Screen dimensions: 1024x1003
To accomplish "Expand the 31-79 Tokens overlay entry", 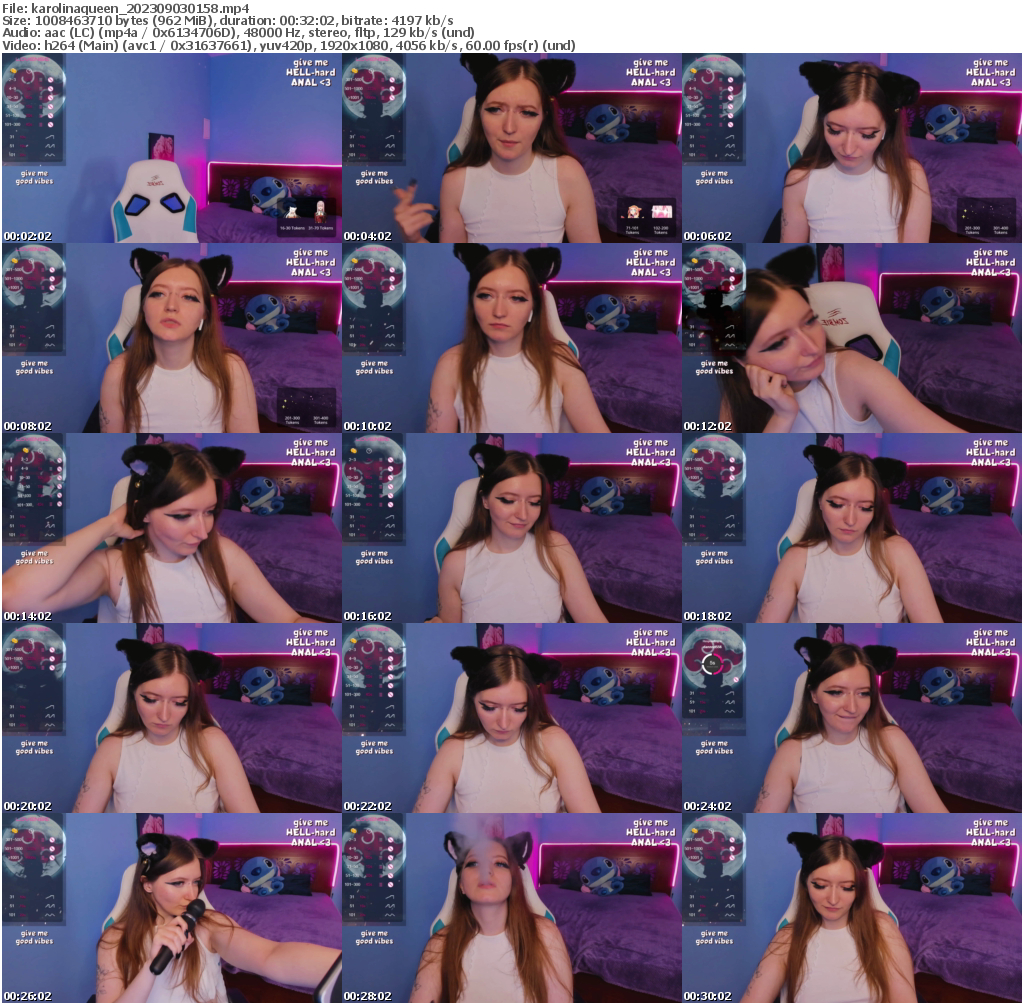I will (x=320, y=212).
